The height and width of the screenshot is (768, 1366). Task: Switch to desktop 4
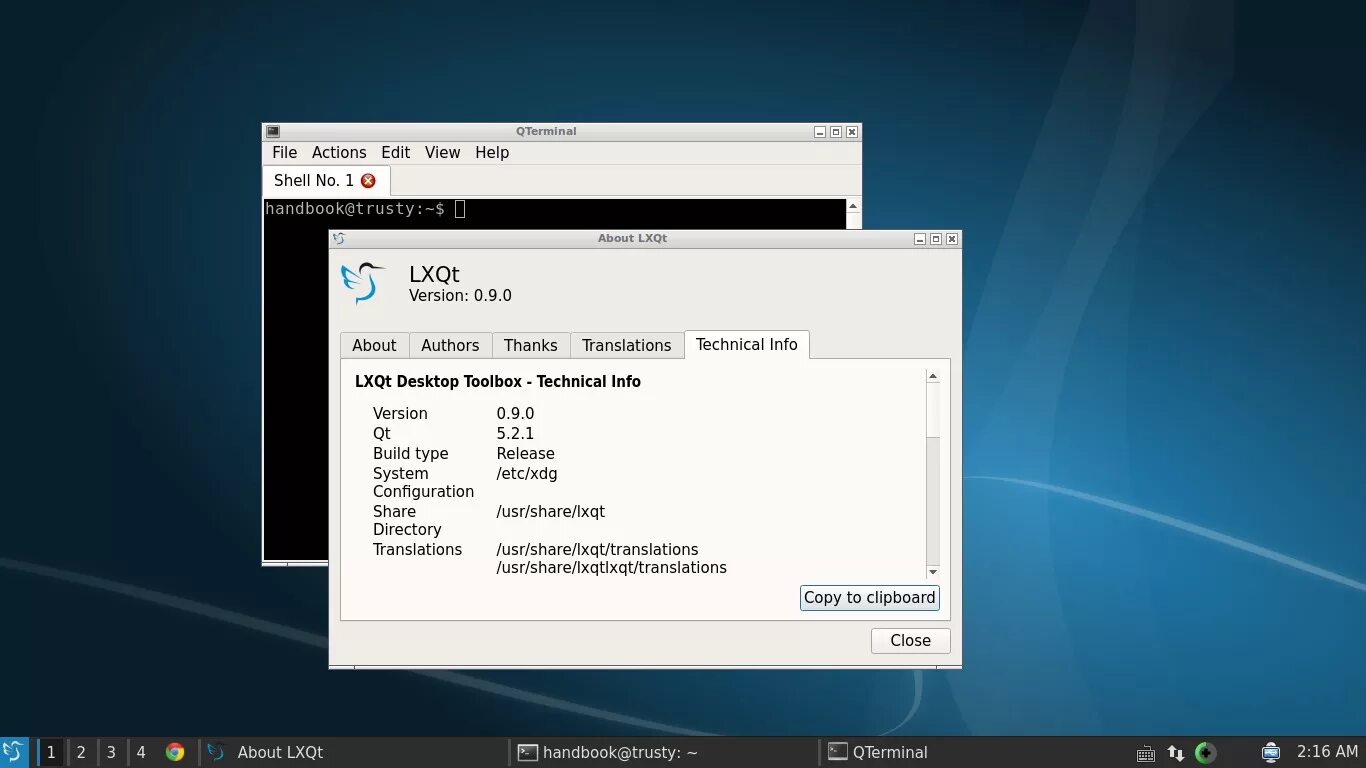click(141, 752)
